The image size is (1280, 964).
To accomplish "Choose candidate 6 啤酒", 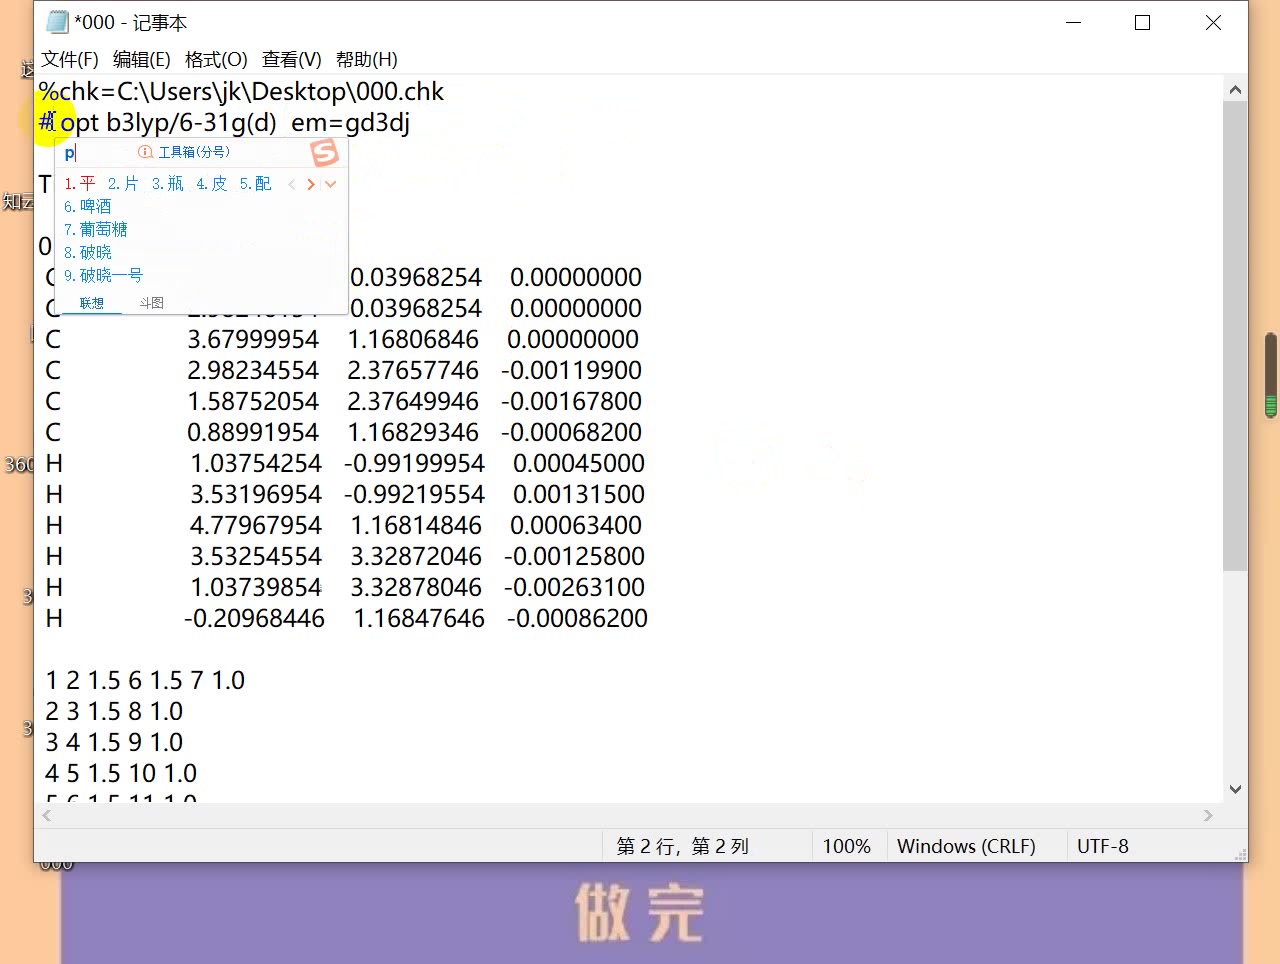I will (88, 207).
